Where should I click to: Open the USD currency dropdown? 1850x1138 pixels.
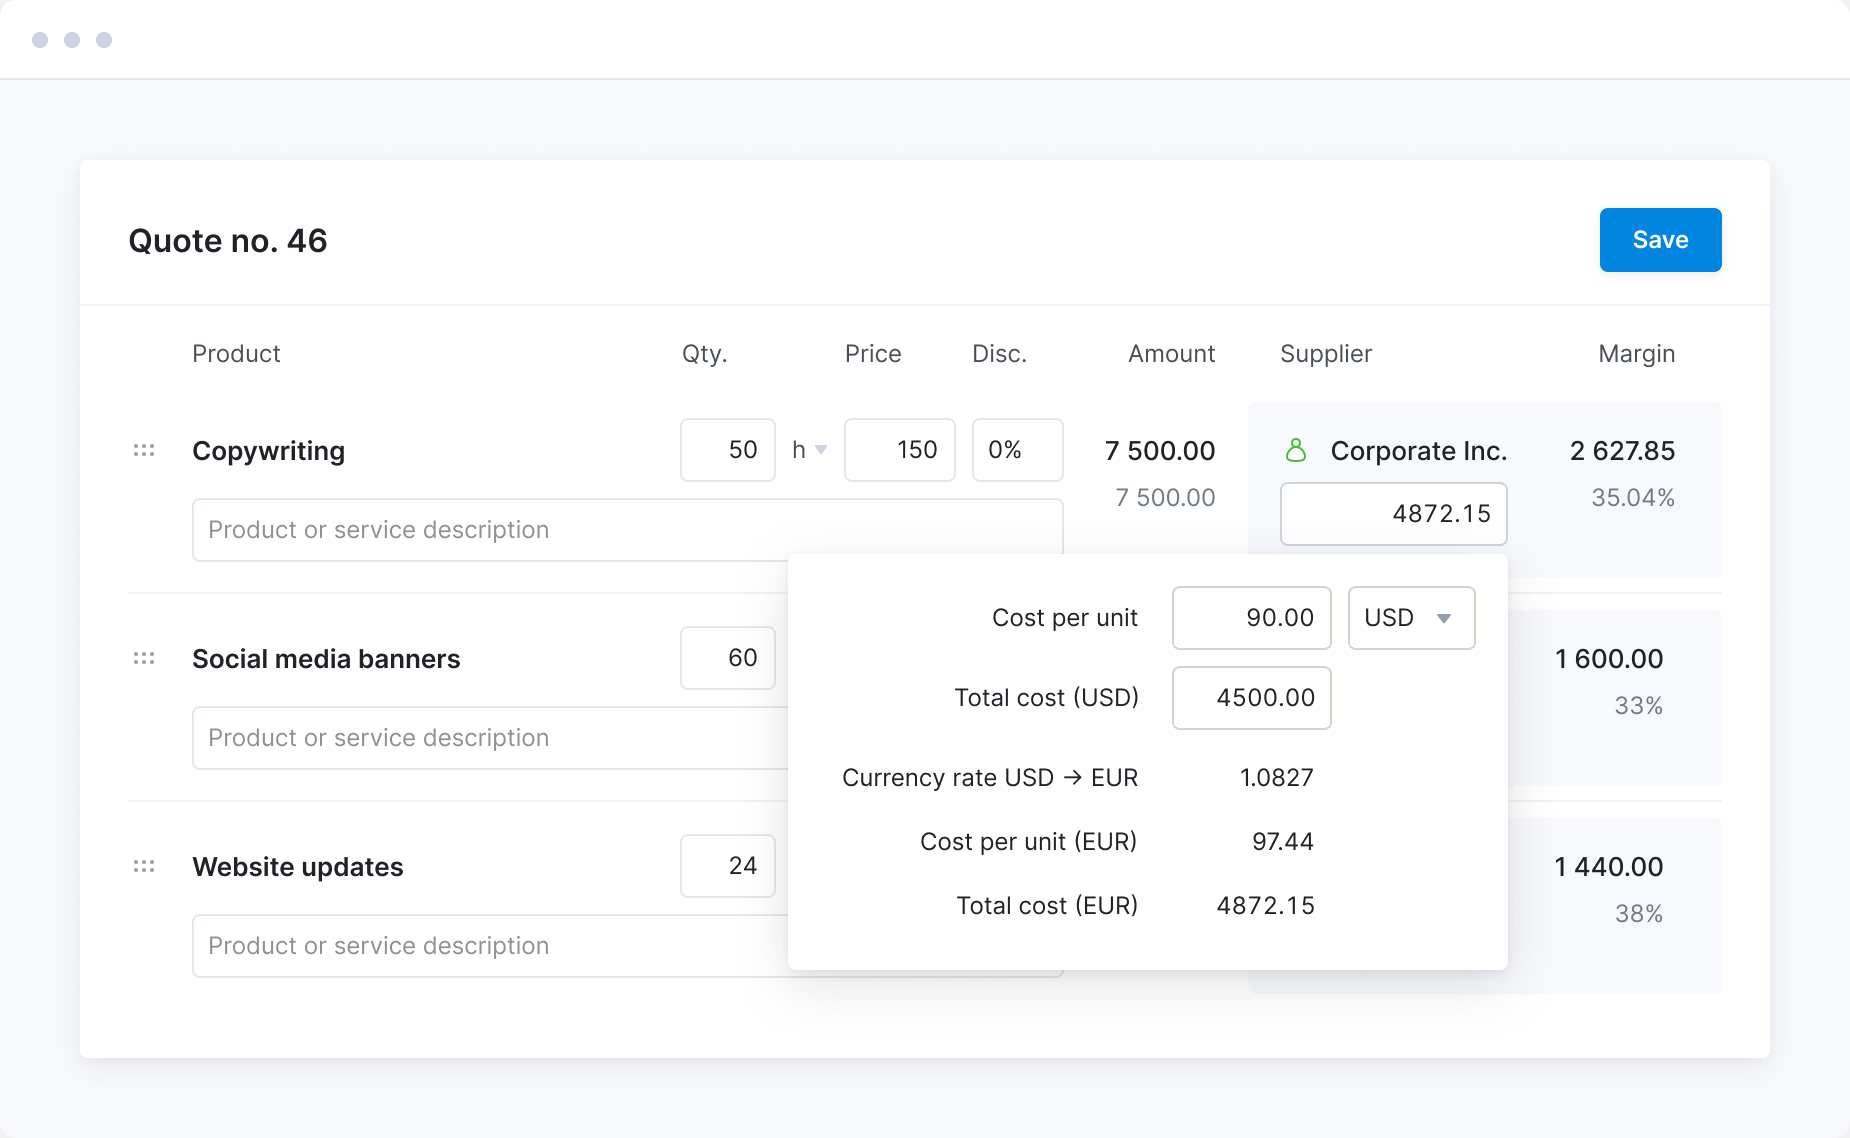(x=1410, y=618)
